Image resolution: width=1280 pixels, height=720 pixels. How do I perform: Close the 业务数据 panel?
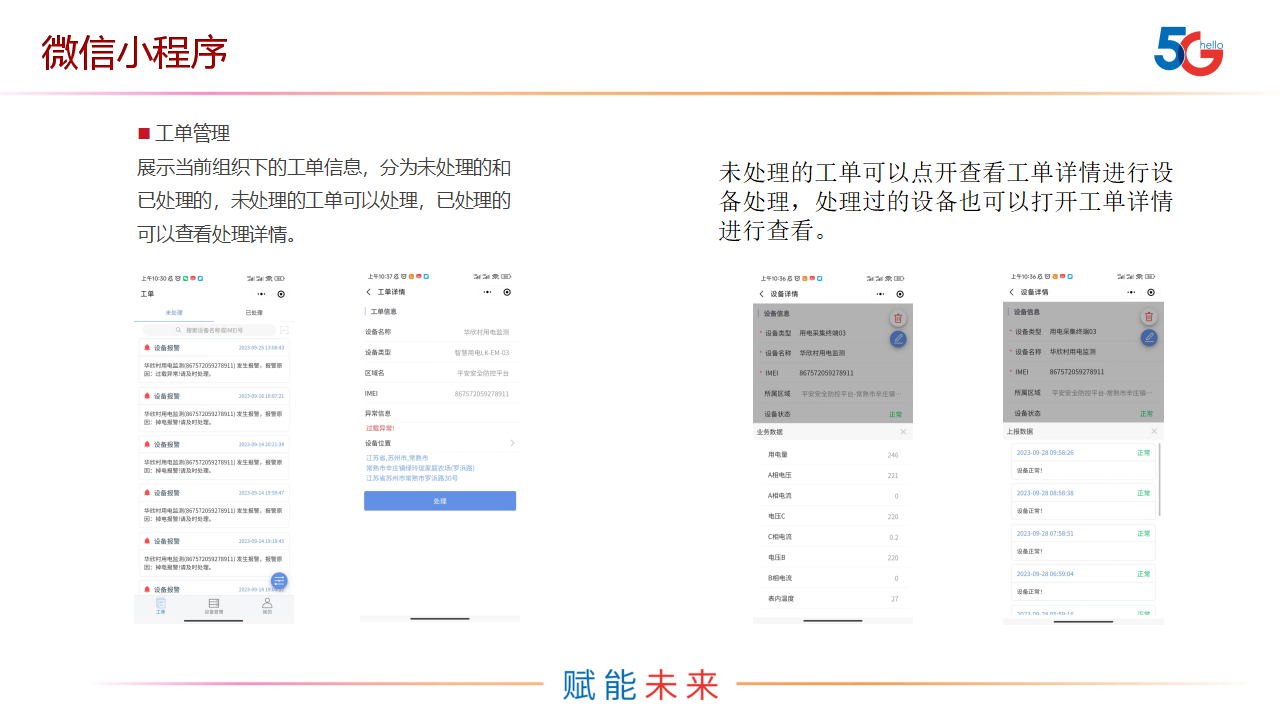[x=903, y=432]
